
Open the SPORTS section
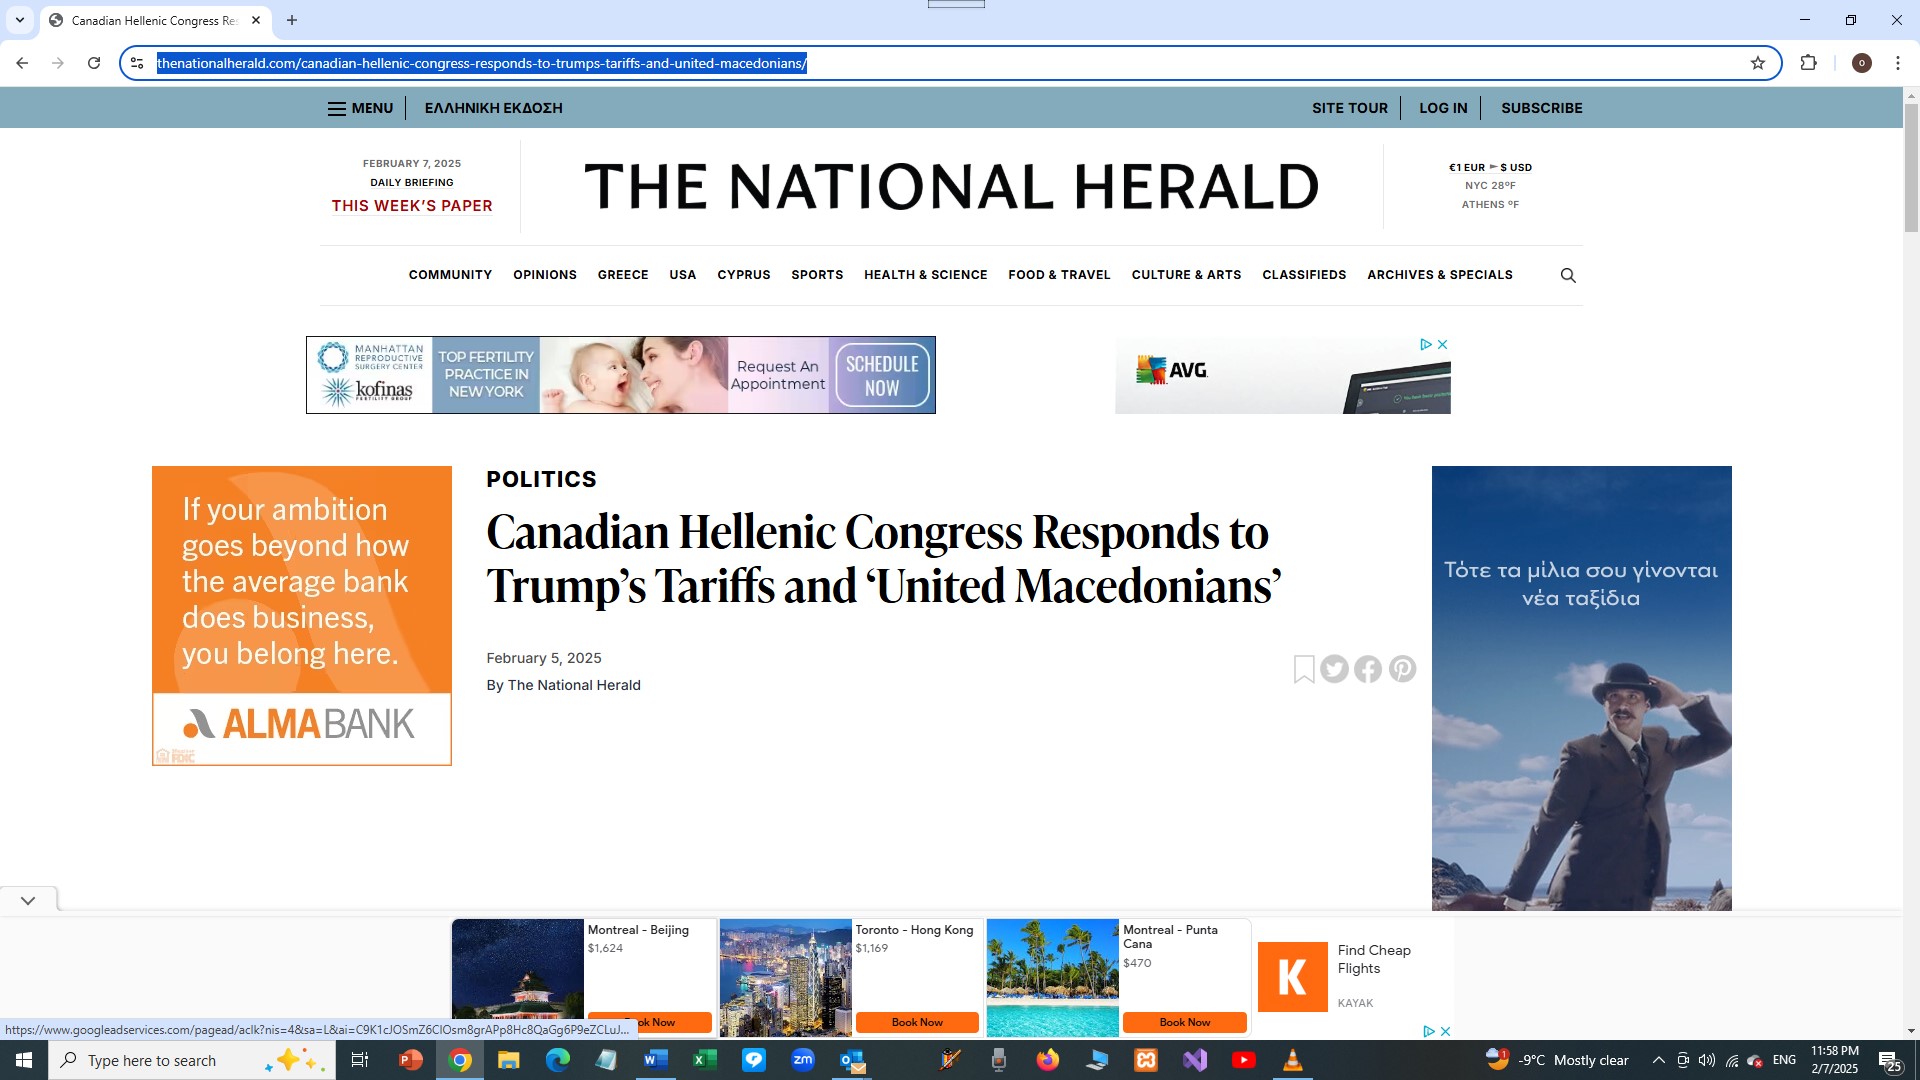(x=817, y=275)
